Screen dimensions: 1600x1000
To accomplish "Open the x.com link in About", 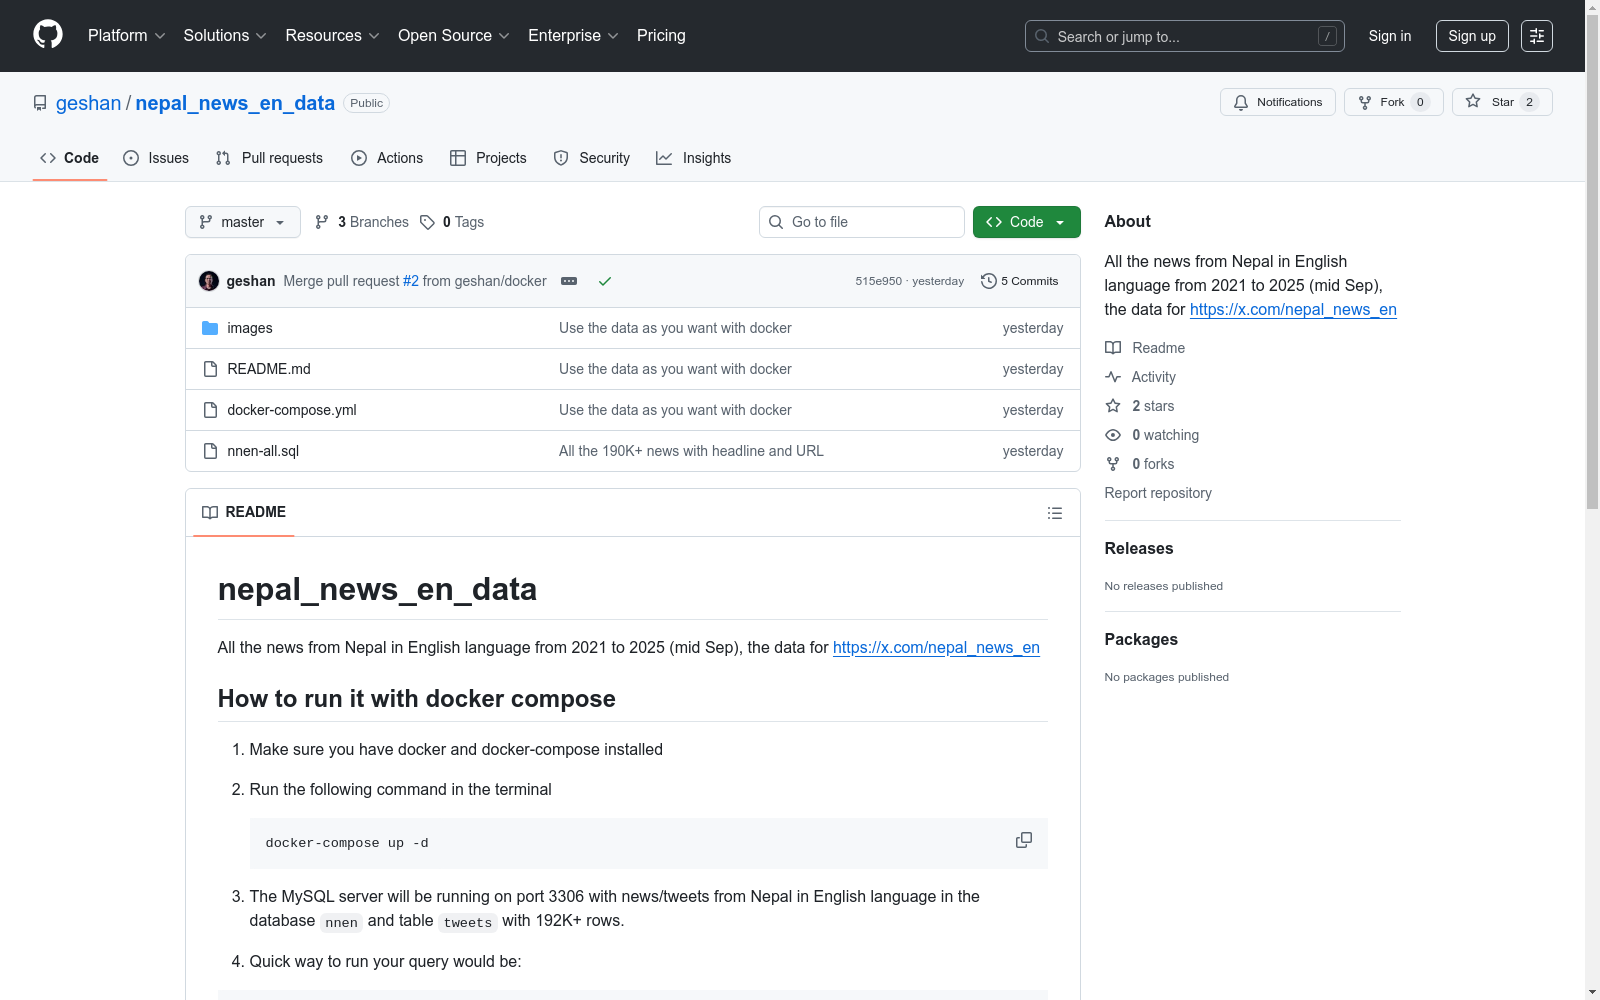I will [x=1293, y=309].
